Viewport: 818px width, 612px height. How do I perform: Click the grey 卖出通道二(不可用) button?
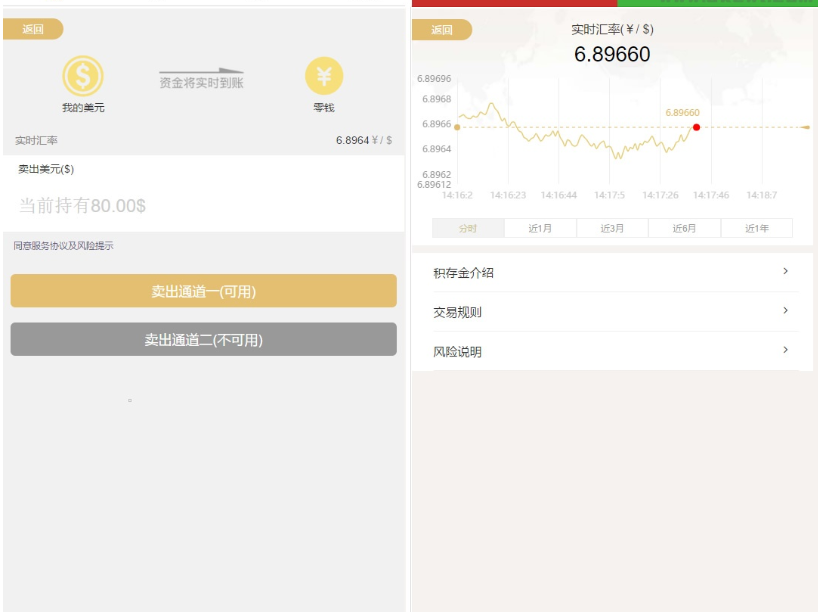[204, 340]
